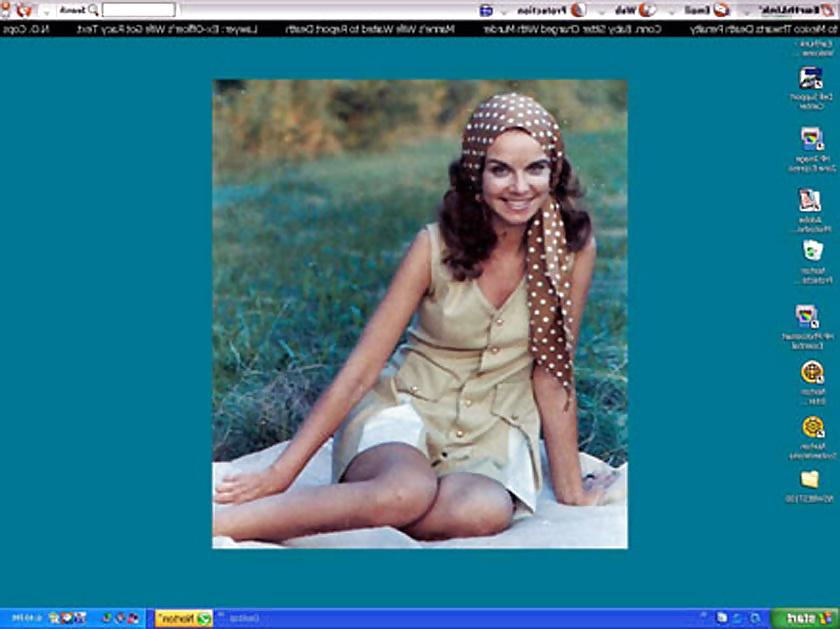Viewport: 840px width, 629px height.
Task: Click the Email envelope icon
Action: (722, 10)
